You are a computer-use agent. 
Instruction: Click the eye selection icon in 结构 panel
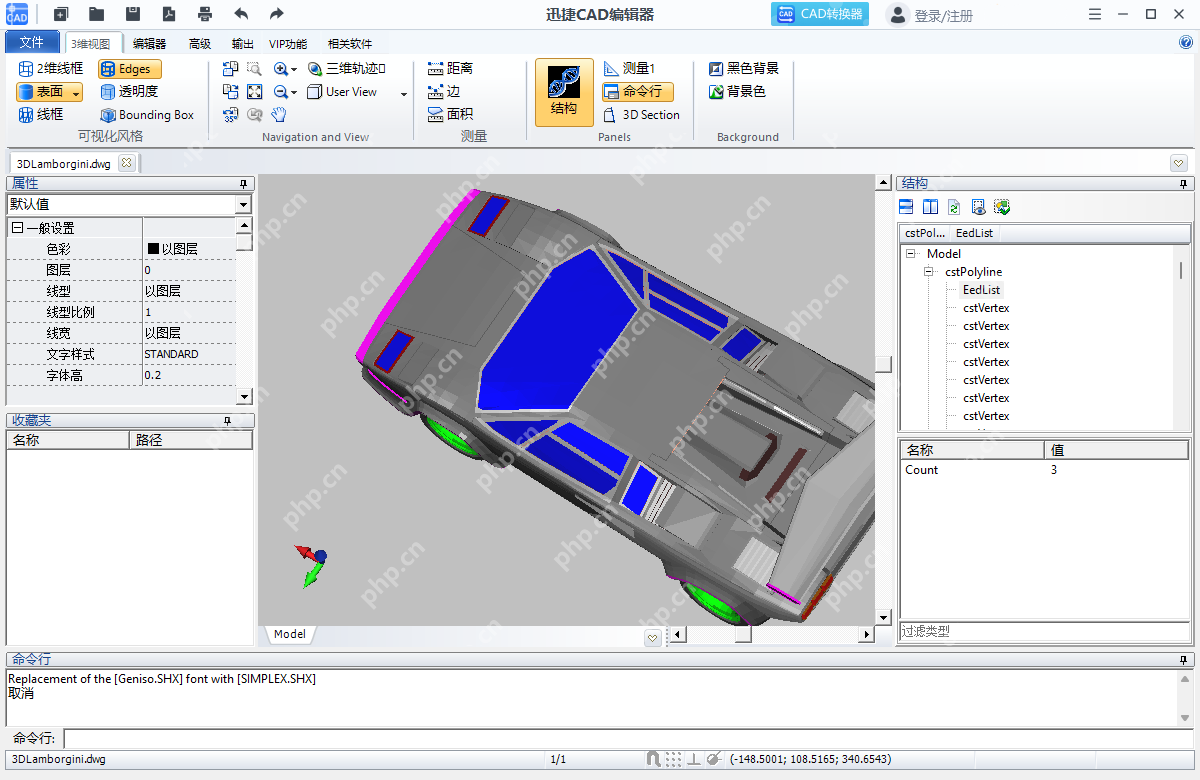pyautogui.click(x=978, y=207)
